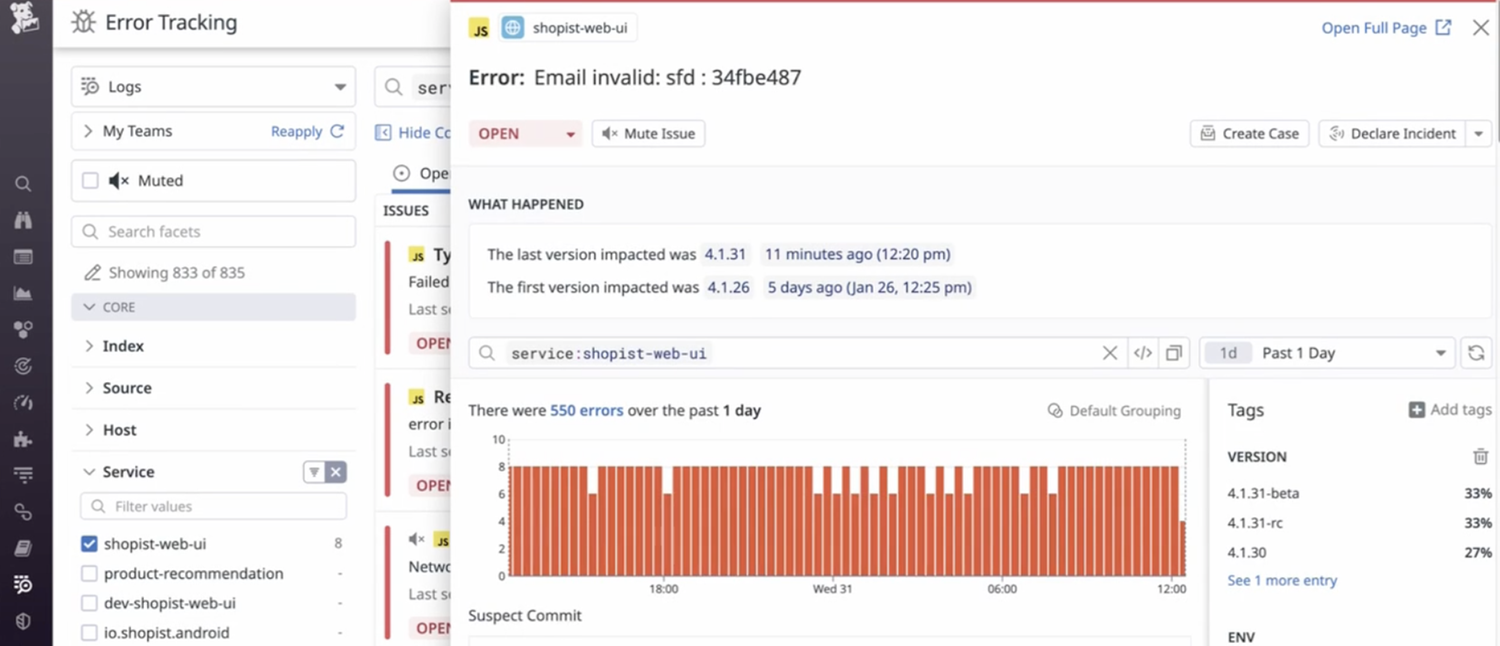
Task: Open the Integrations puzzle-piece icon
Action: click(x=23, y=439)
